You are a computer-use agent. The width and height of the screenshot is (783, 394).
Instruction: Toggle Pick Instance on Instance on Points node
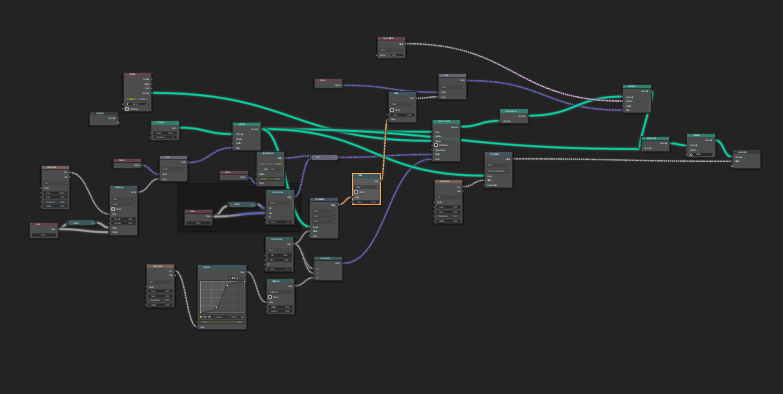(436, 145)
